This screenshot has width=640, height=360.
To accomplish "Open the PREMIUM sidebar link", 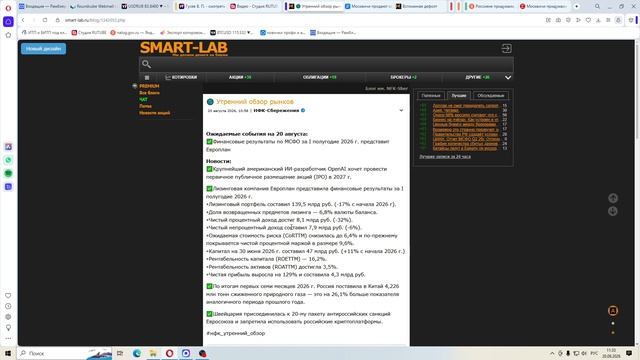I will coord(149,86).
